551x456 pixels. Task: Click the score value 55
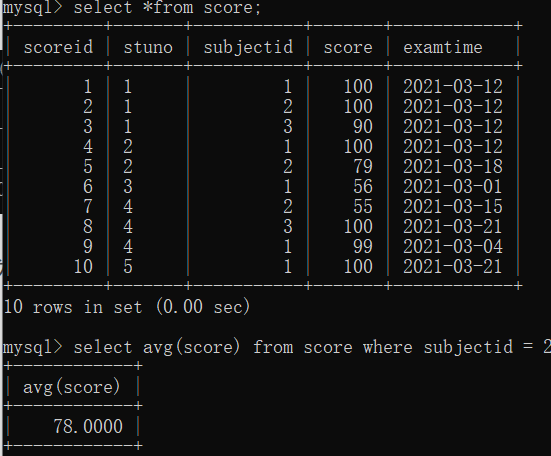pyautogui.click(x=363, y=207)
